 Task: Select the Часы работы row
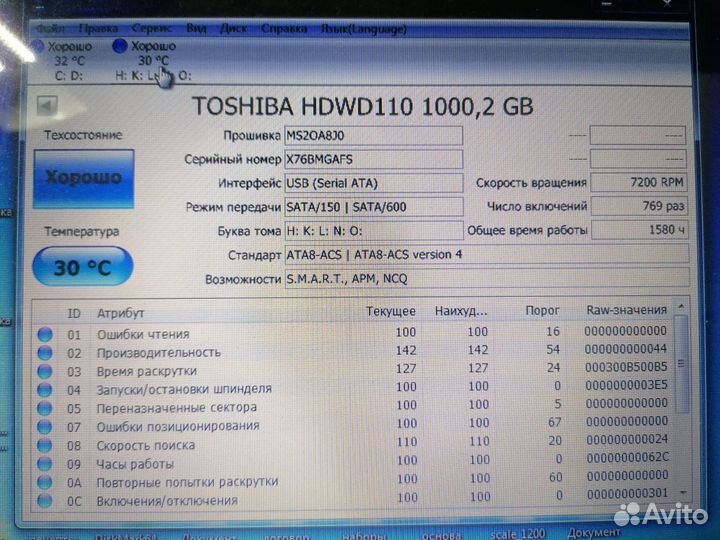(x=353, y=461)
